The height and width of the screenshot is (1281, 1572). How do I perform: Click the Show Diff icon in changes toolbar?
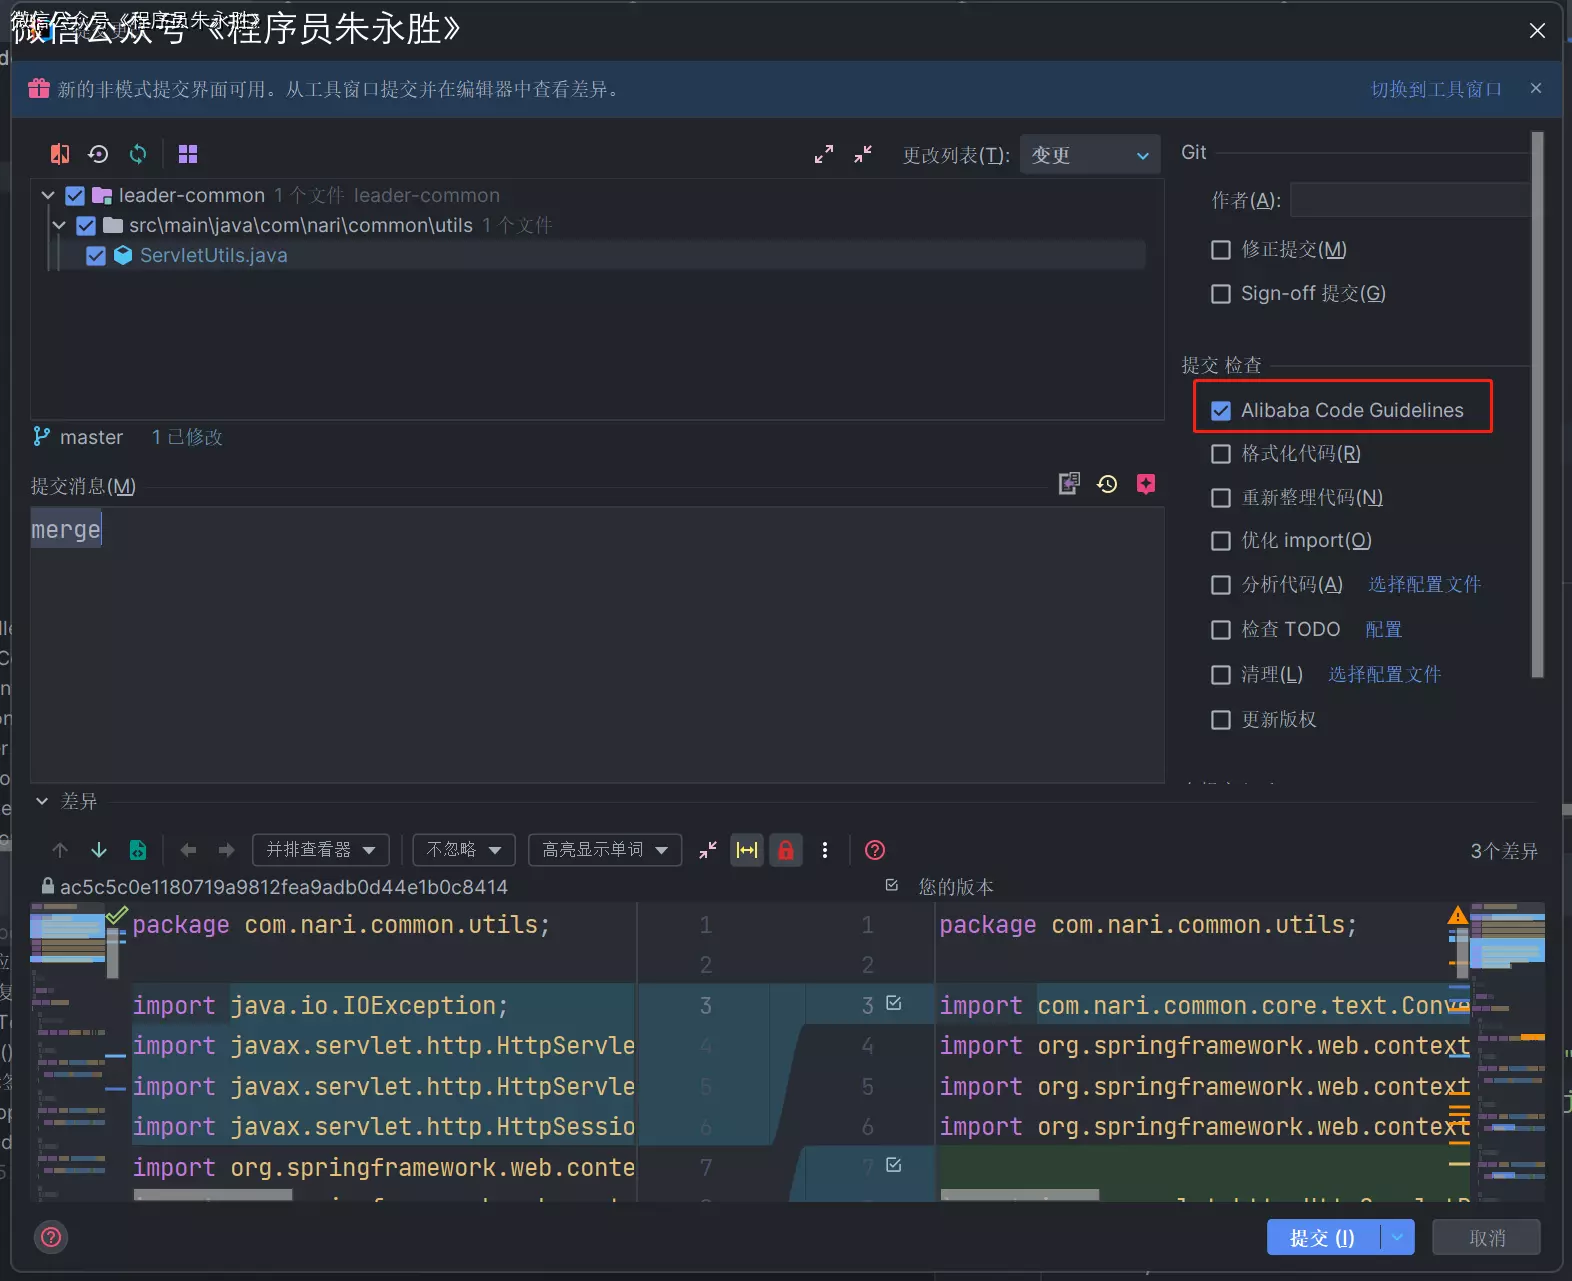[60, 154]
